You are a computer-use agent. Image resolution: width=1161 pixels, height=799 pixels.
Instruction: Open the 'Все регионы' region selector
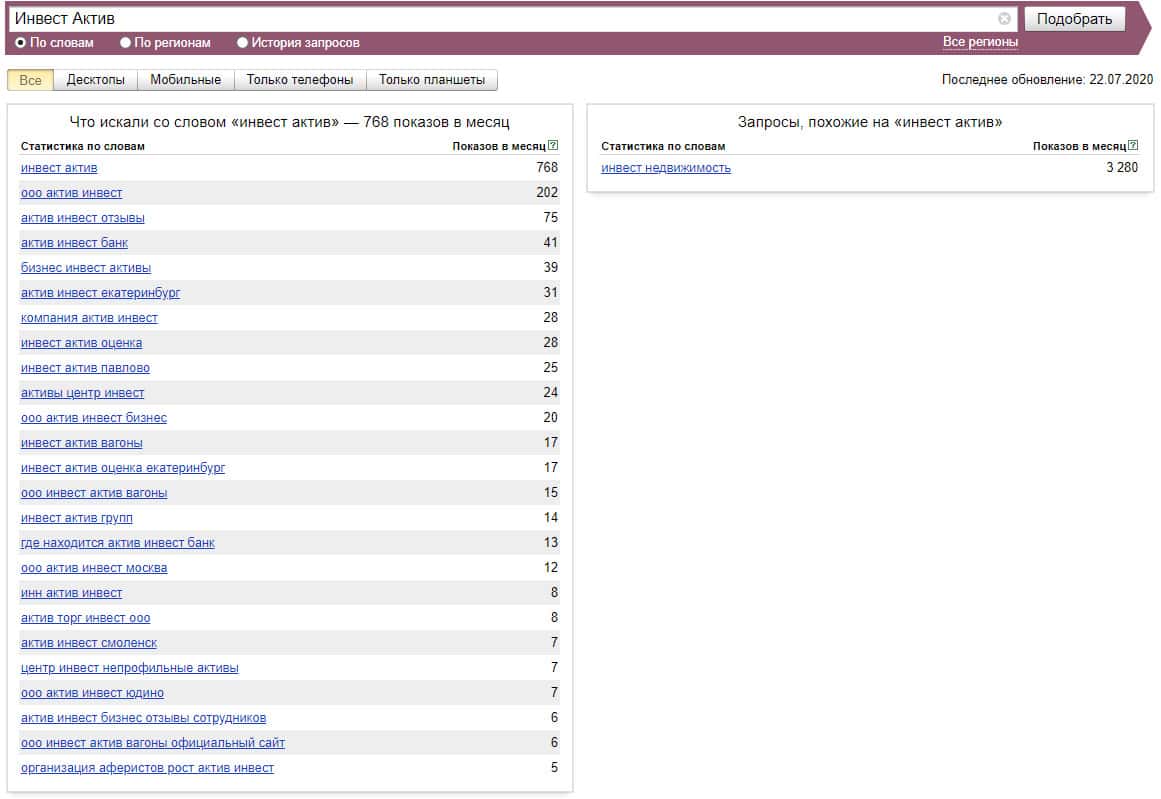click(x=980, y=42)
